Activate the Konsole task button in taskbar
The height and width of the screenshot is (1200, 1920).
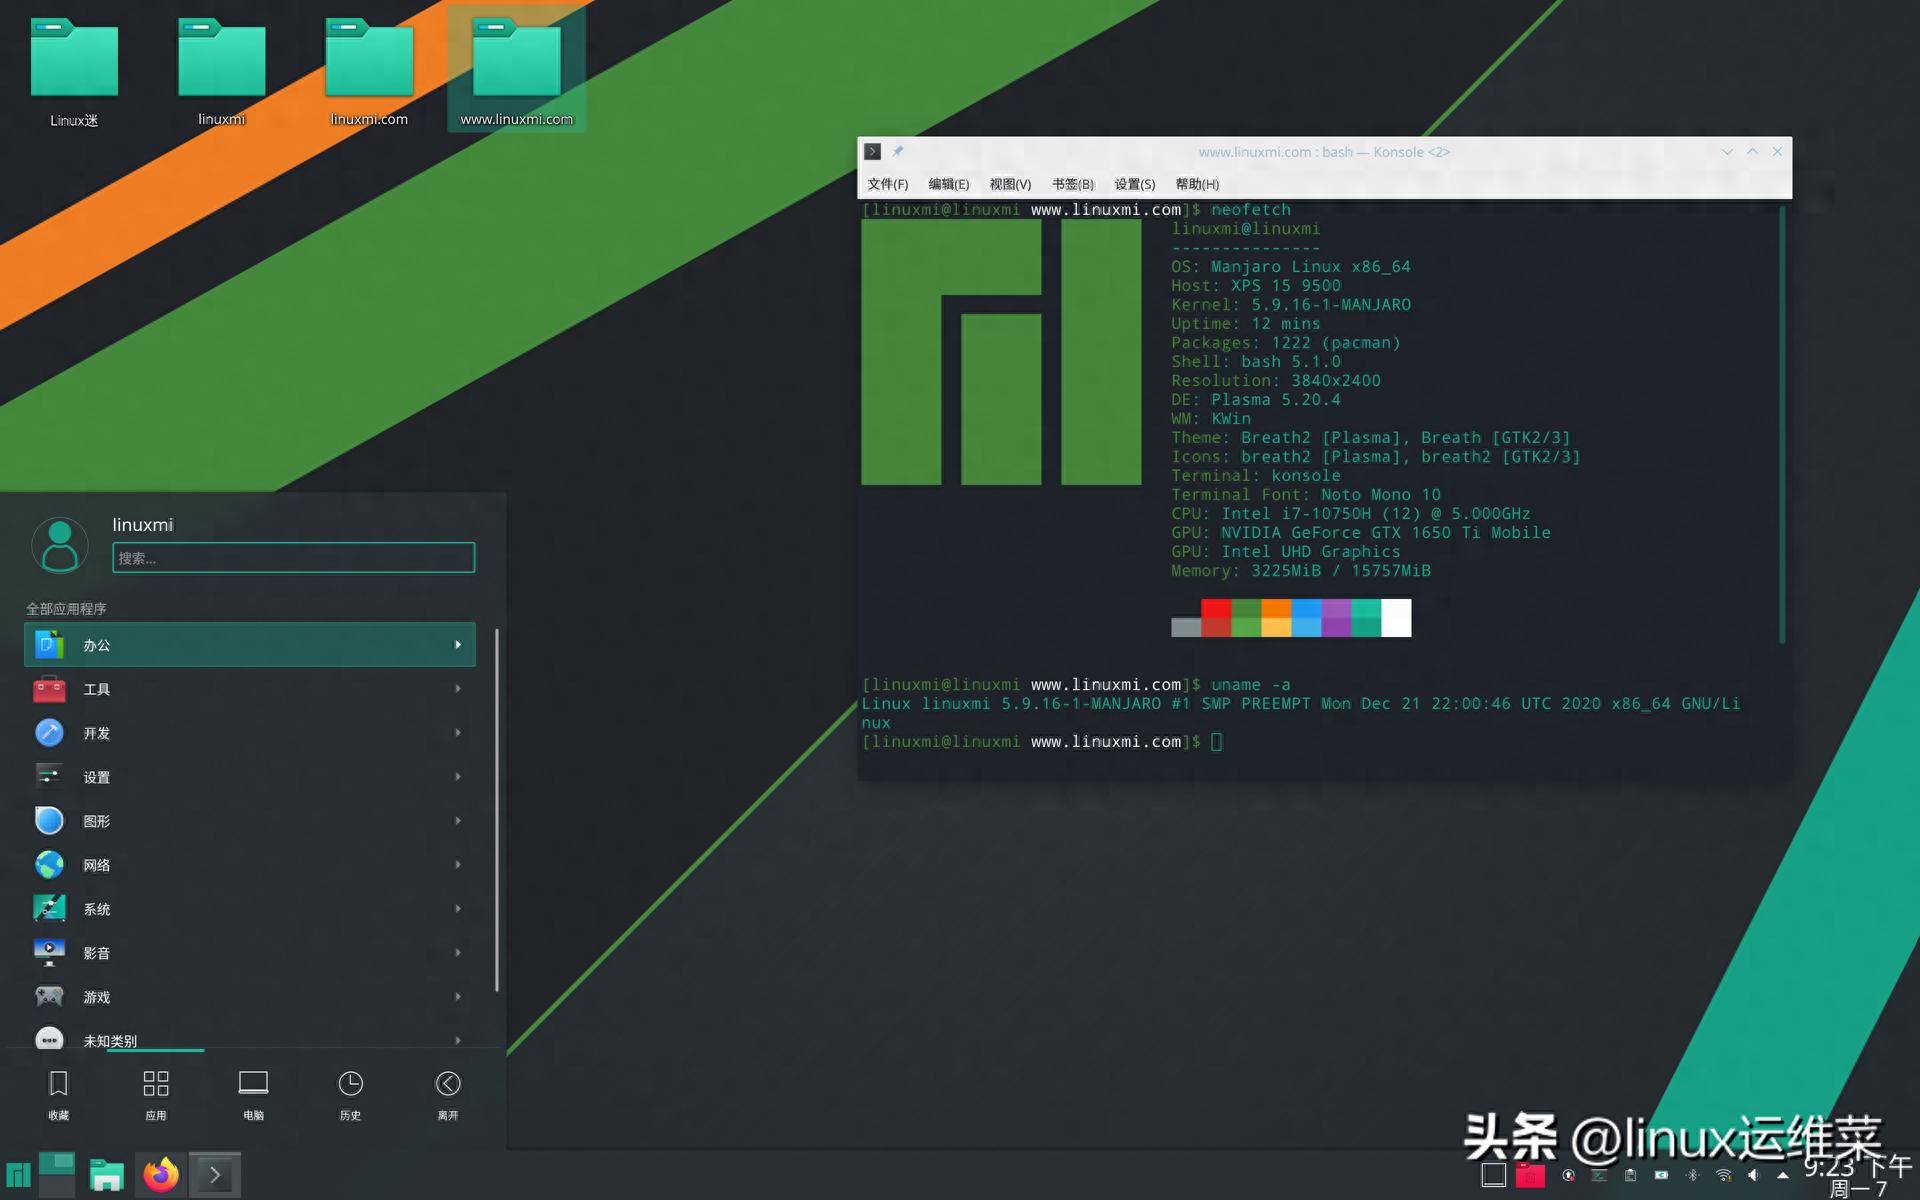tap(215, 1175)
